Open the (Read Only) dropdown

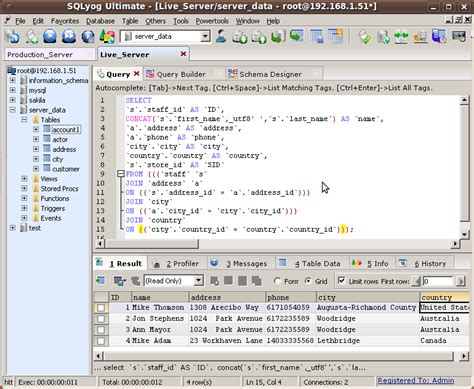198,281
